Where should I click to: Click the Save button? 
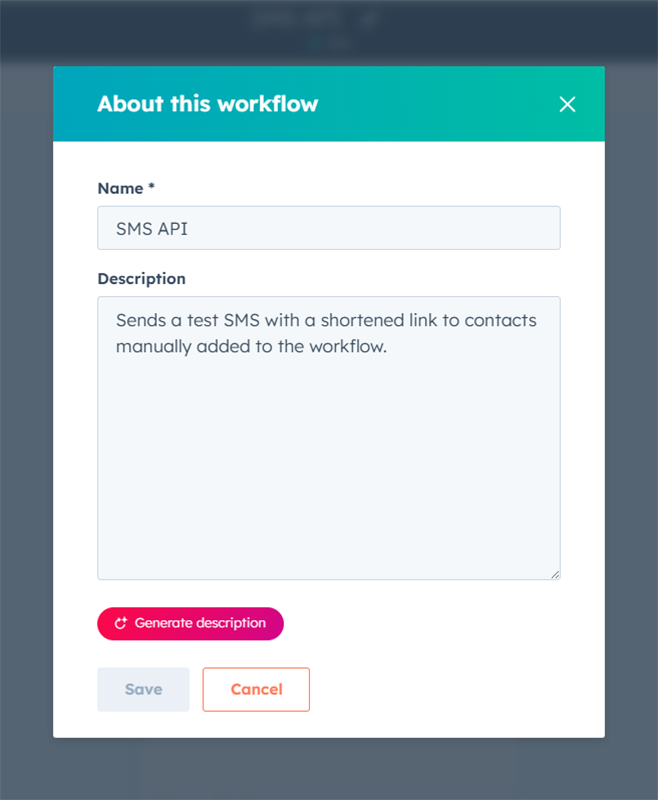point(143,689)
